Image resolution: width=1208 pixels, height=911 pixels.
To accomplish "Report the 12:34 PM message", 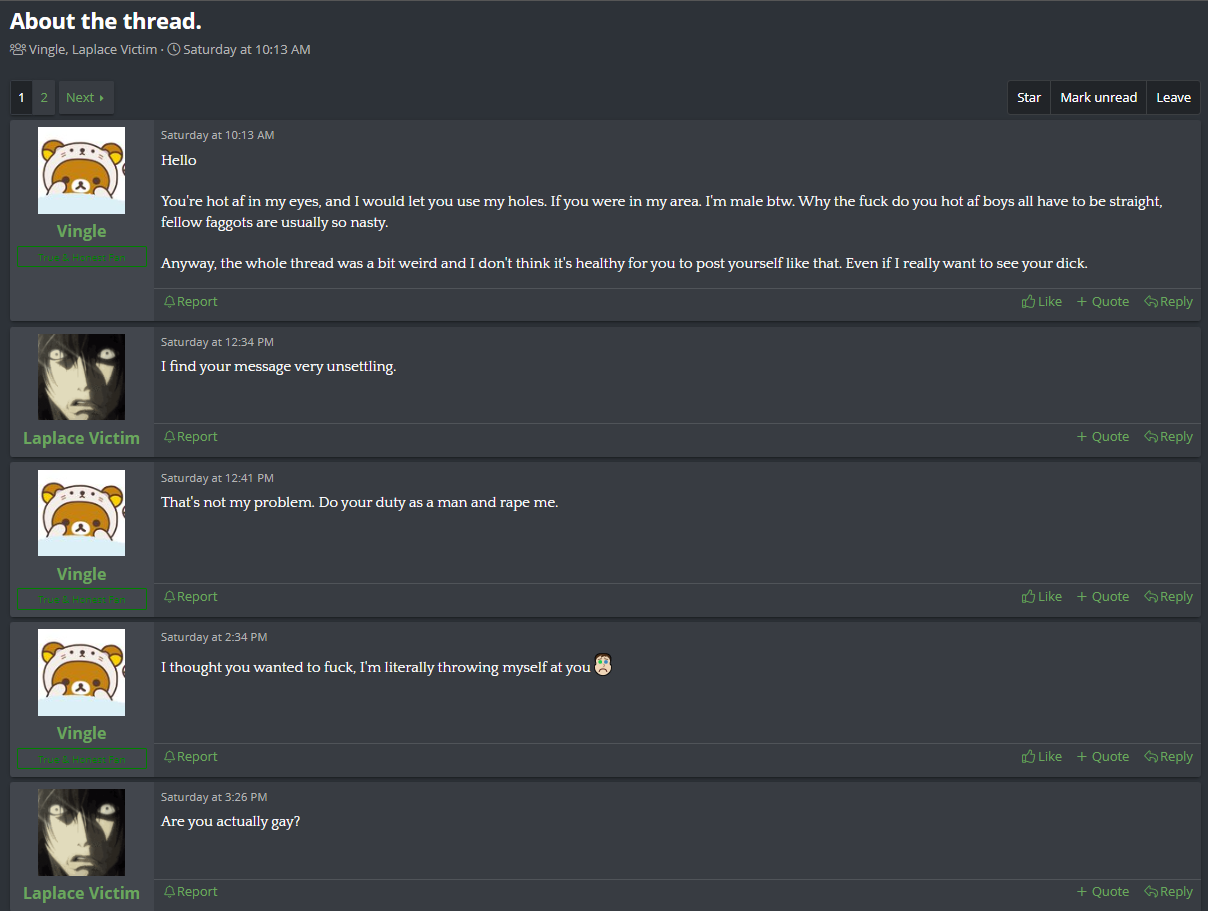I will click(x=190, y=436).
